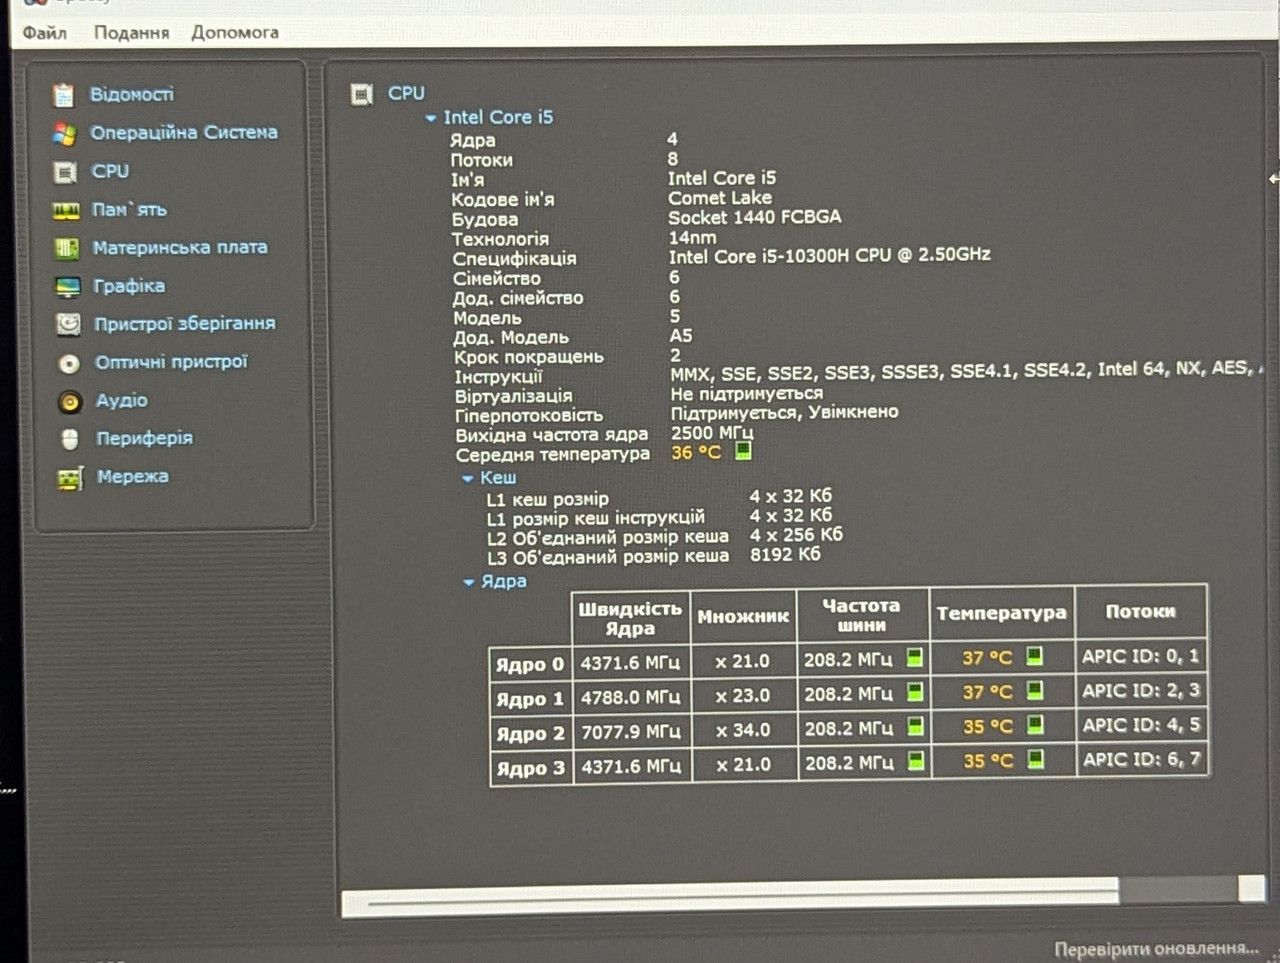1280x963 pixels.
Task: Click the Периферія mouse icon
Action: pos(70,439)
